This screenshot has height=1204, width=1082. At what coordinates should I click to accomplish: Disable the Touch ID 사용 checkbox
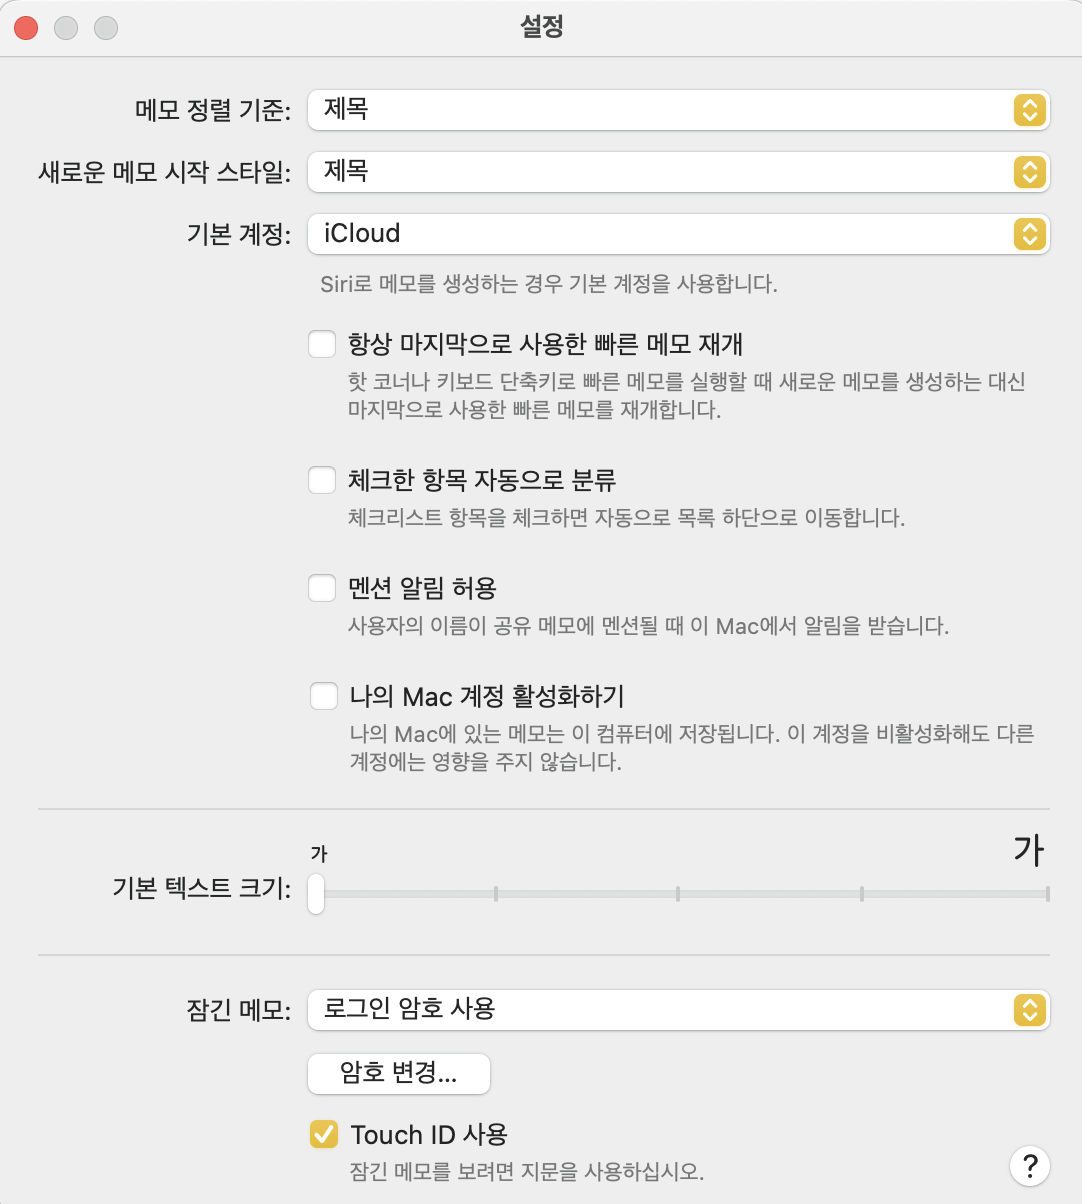[324, 1134]
